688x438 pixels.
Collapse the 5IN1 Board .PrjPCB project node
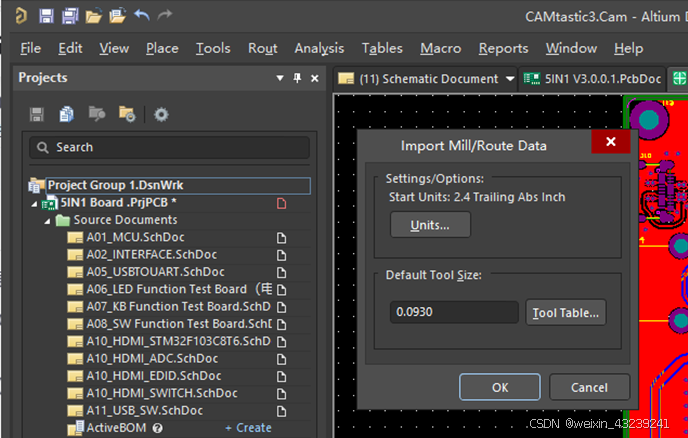coord(34,204)
